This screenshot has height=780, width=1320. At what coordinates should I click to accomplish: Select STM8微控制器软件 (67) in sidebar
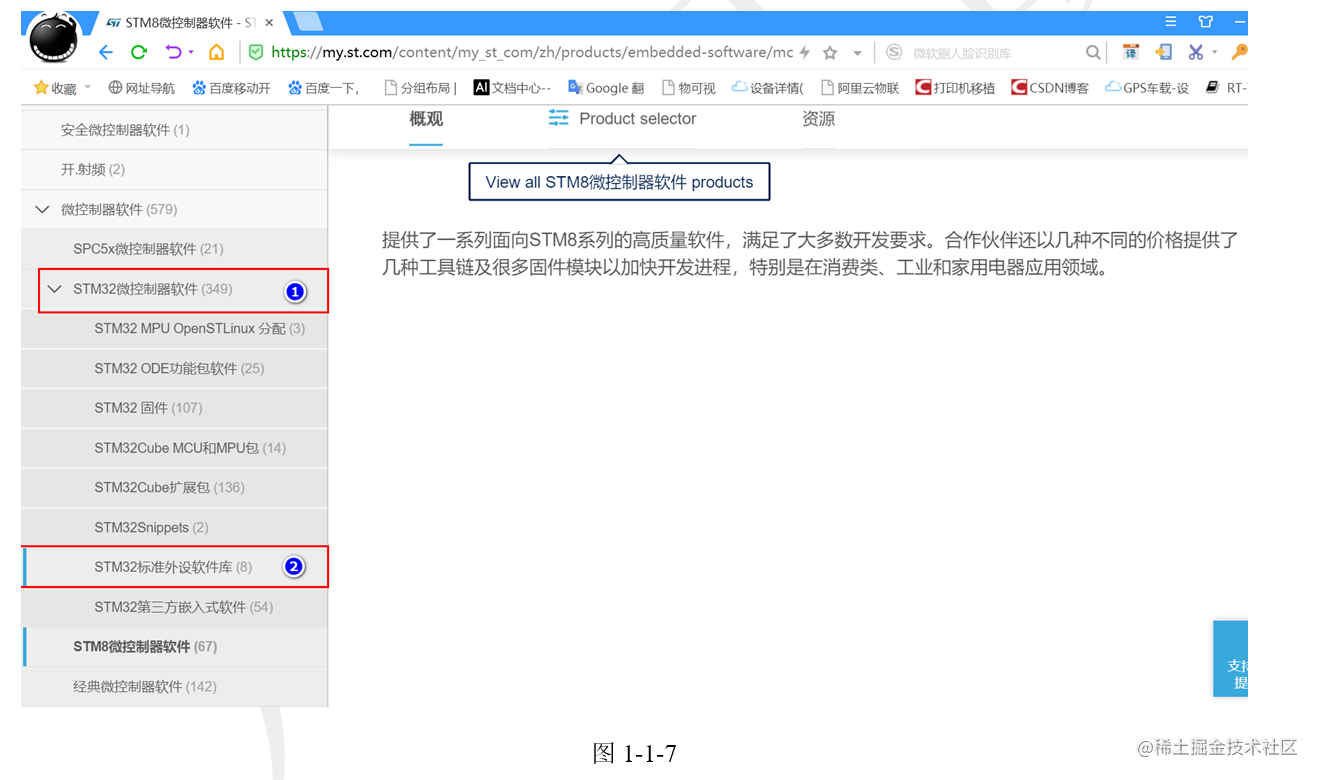[175, 647]
